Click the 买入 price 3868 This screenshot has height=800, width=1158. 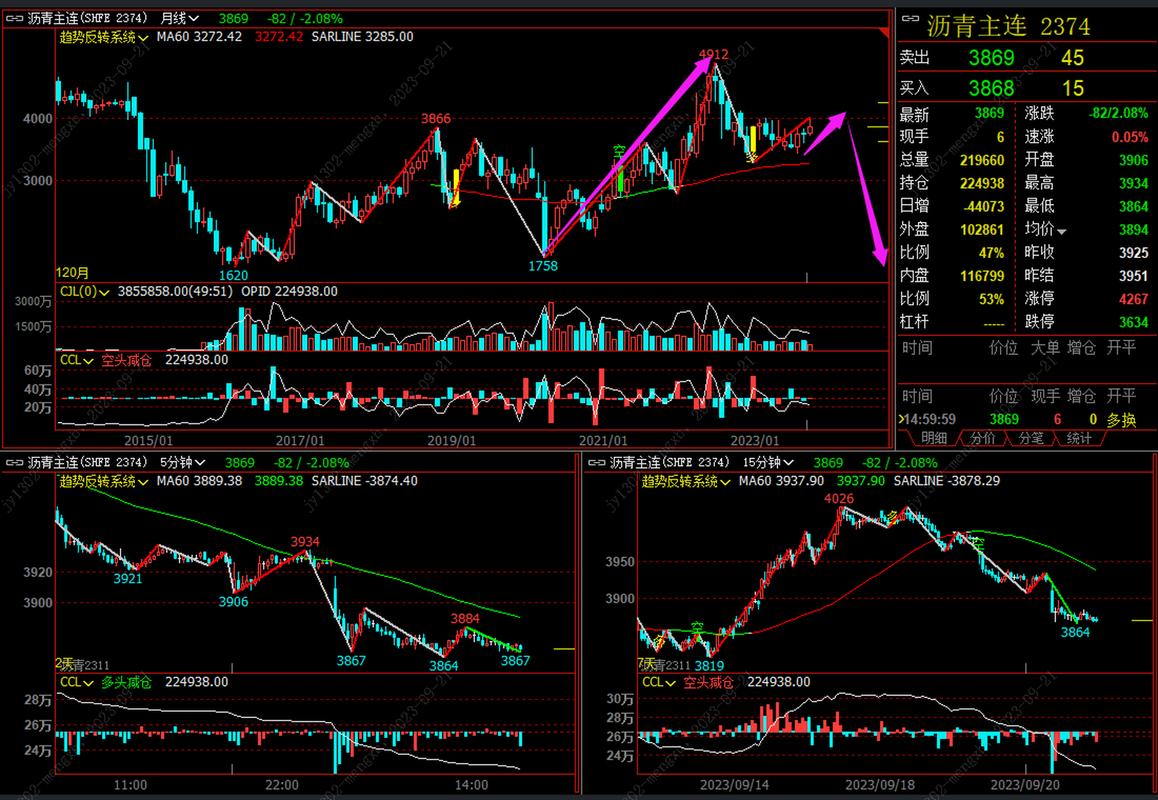[990, 89]
